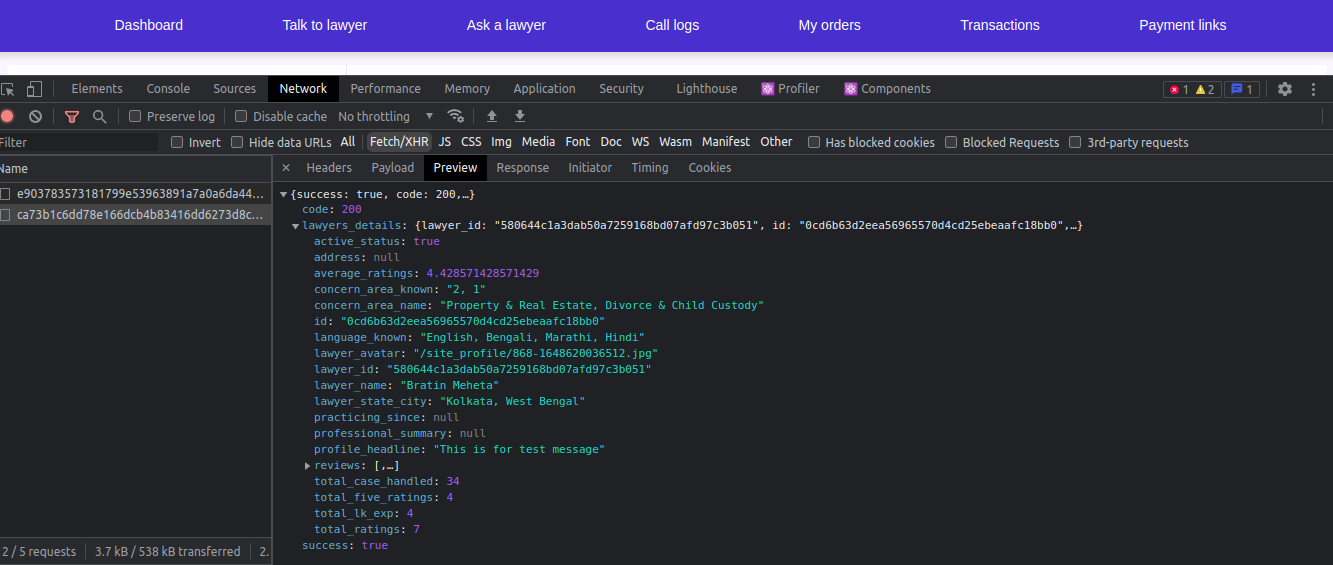Screen dimensions: 1333x565
Task: Open the Response tab
Action: [x=522, y=168]
